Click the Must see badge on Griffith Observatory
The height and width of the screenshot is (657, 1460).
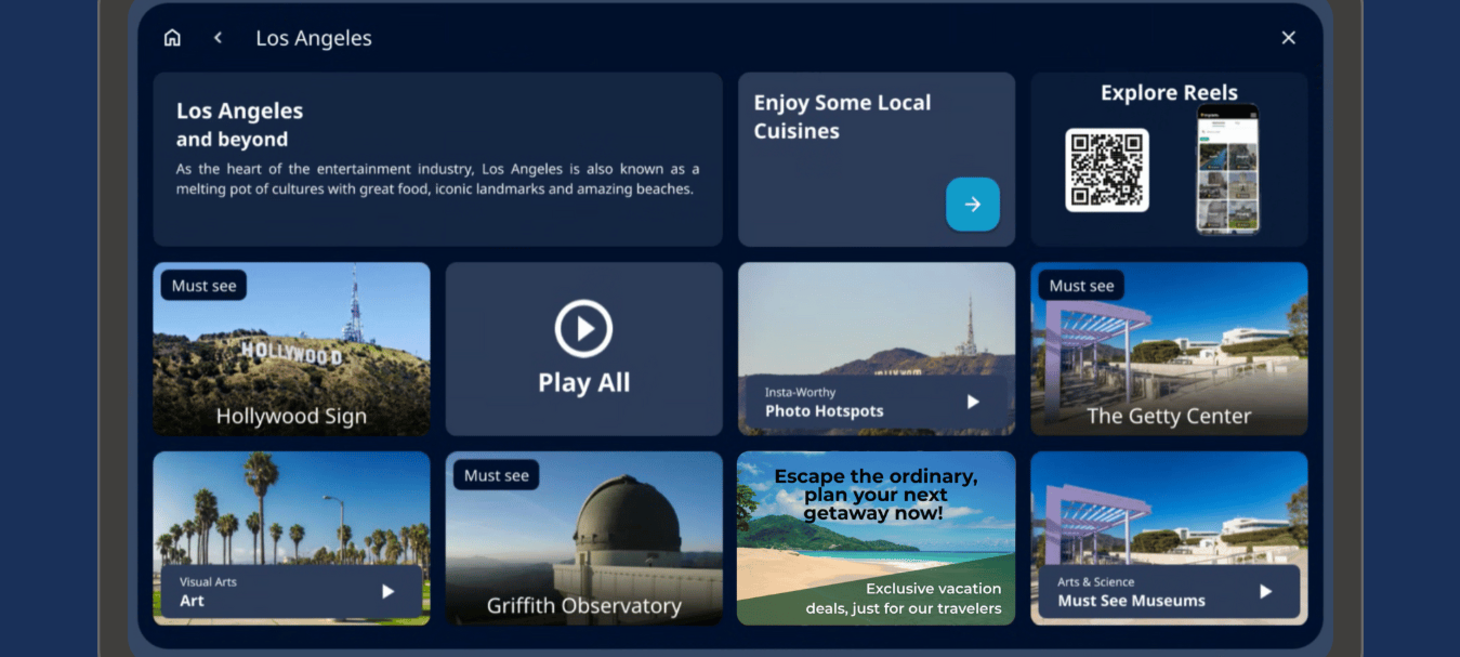(496, 476)
